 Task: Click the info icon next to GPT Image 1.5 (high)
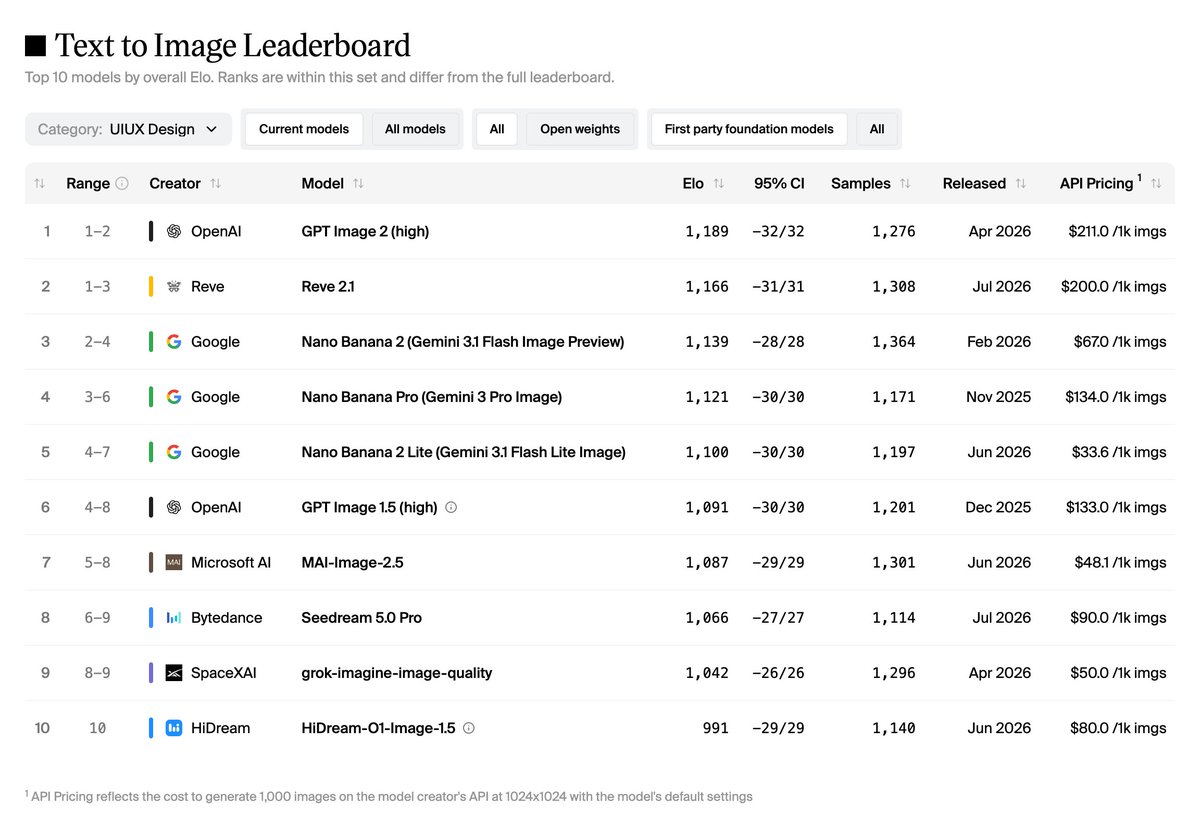point(451,507)
